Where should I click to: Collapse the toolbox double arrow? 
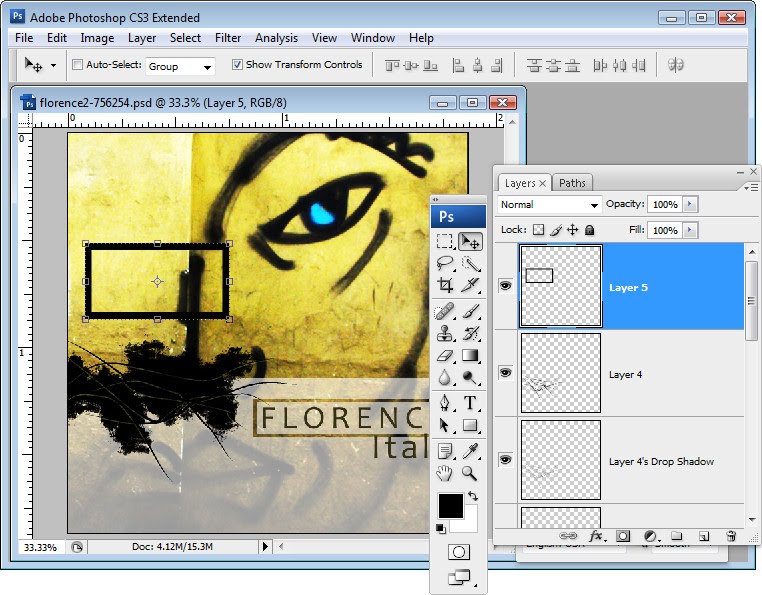coord(435,200)
